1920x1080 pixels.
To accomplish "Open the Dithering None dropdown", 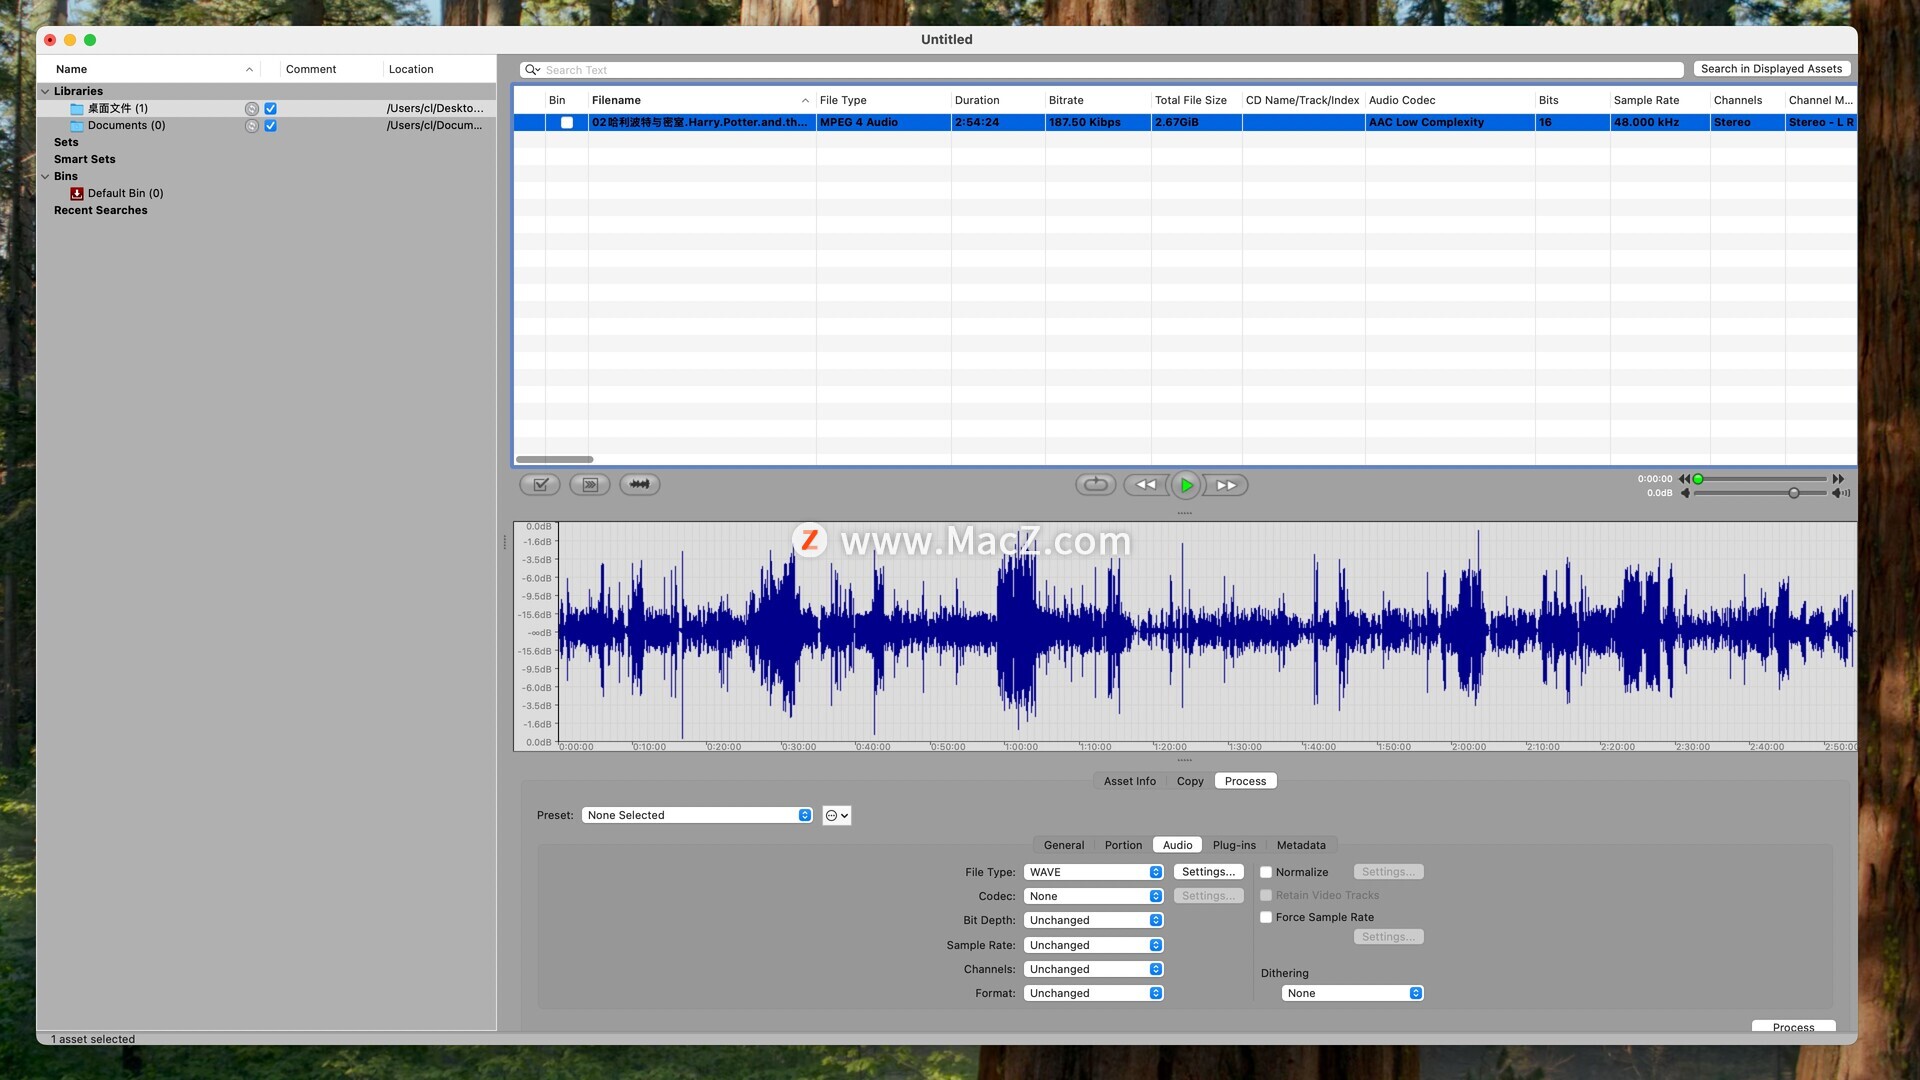I will pyautogui.click(x=1353, y=994).
